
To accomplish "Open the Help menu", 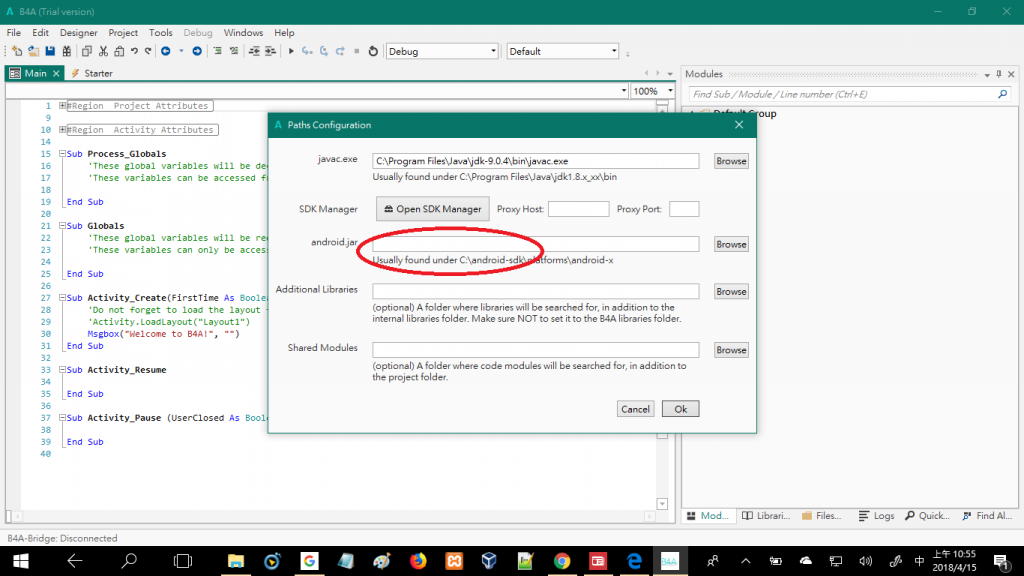I will tap(284, 33).
